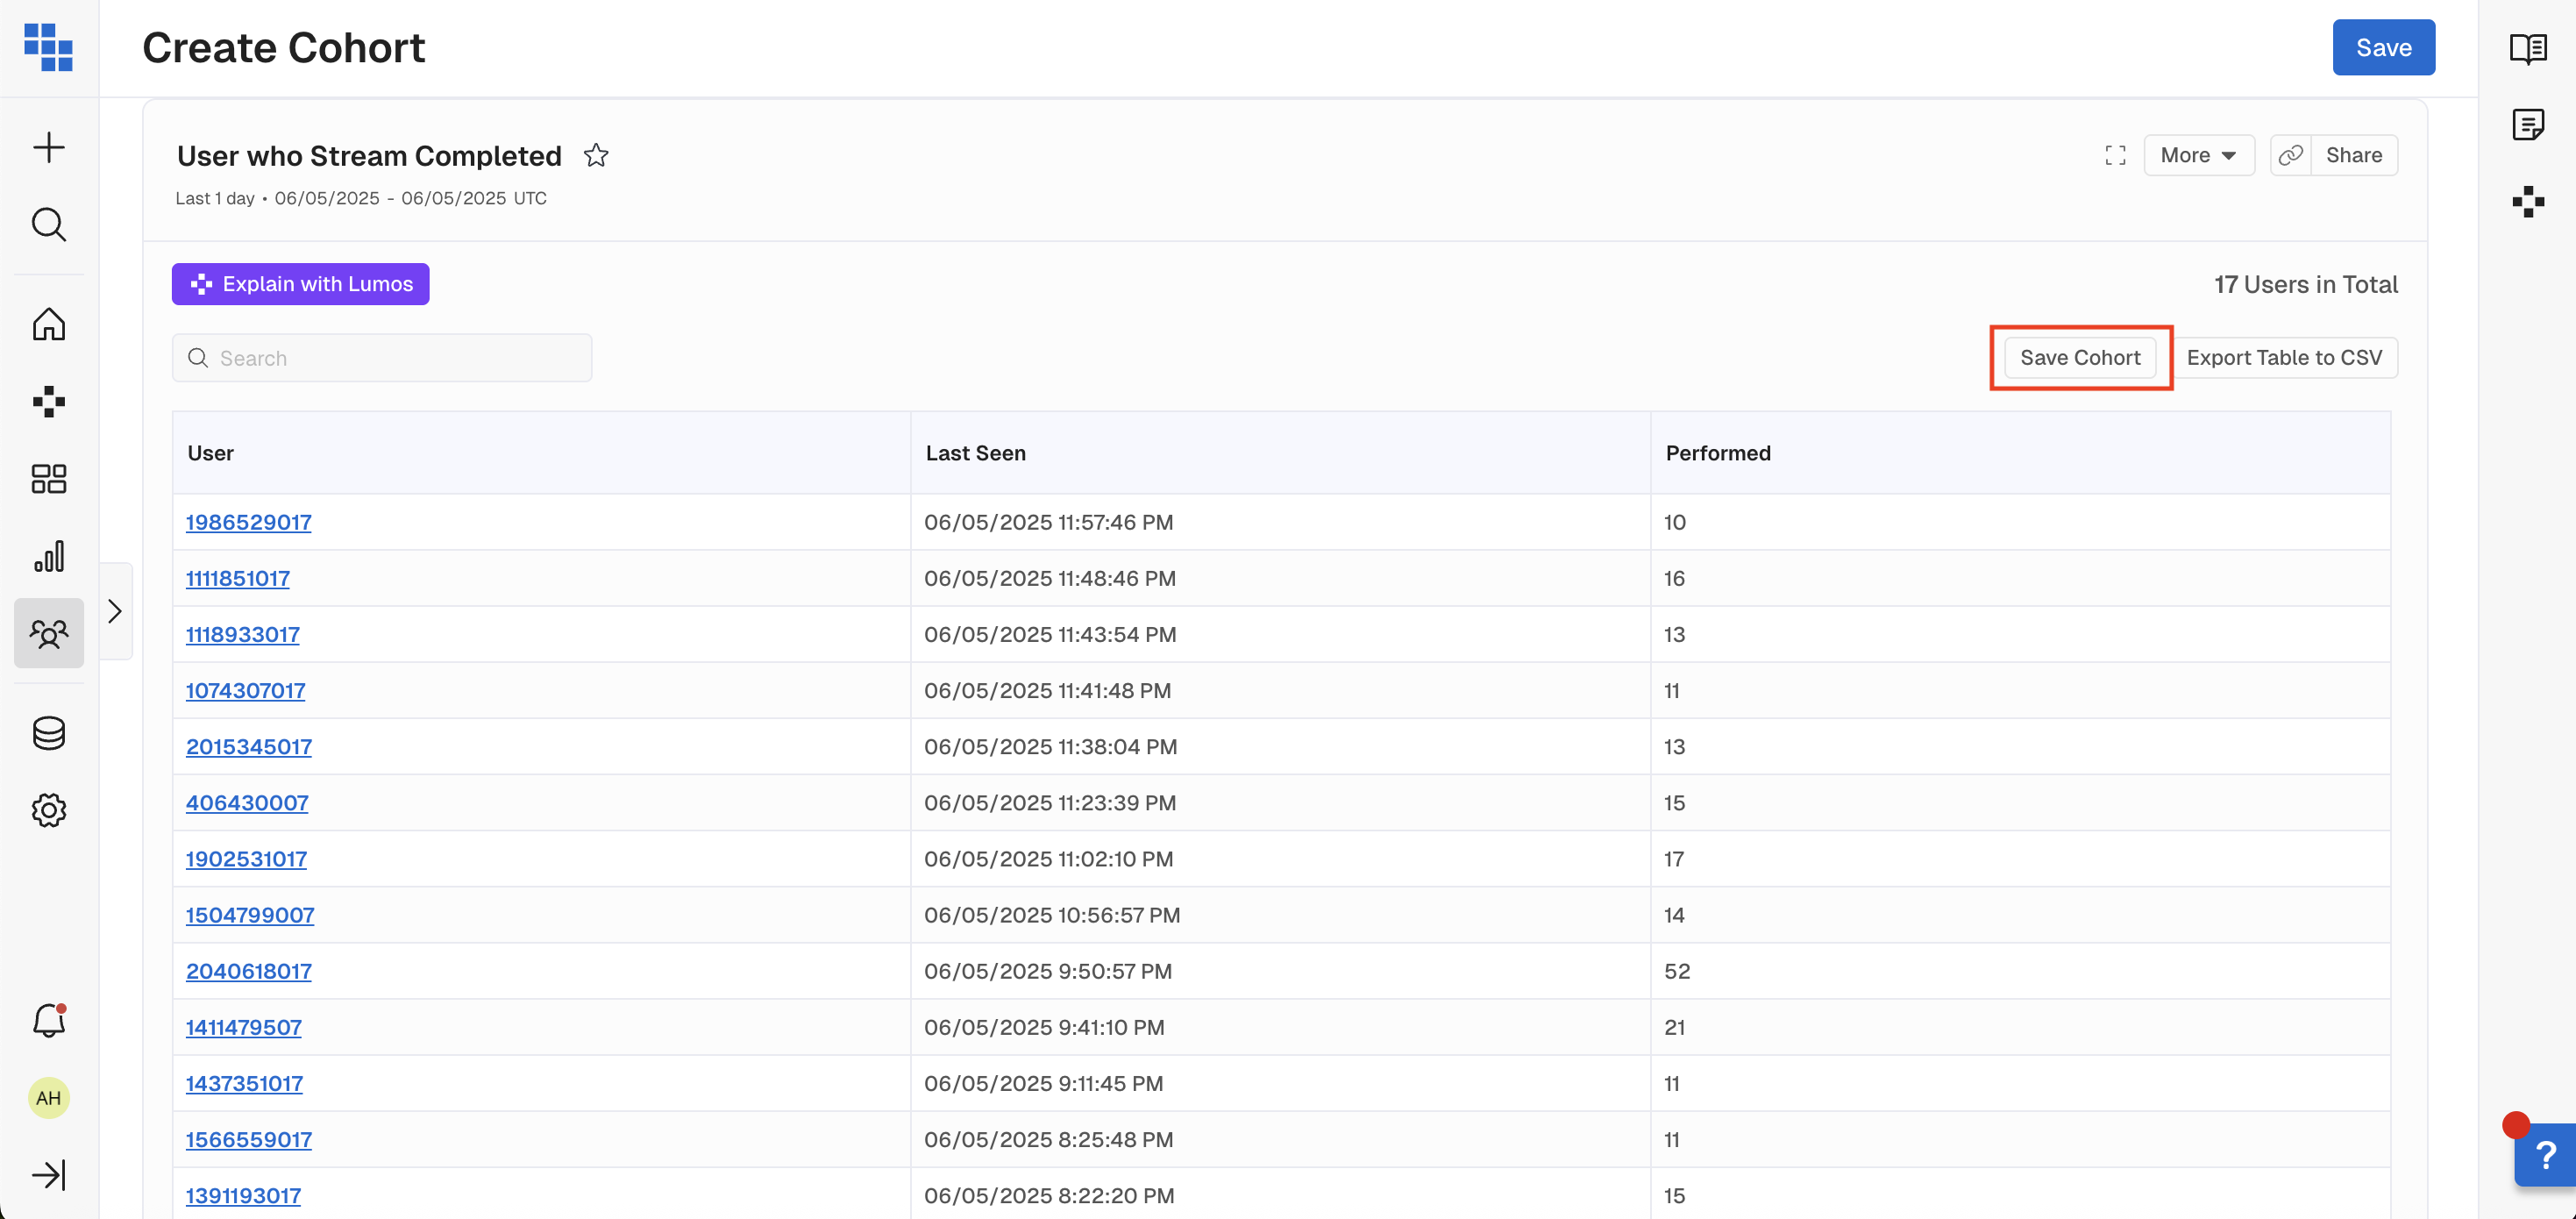This screenshot has height=1219, width=2576.
Task: Collapse sidebar using bottom arrow icon
Action: (x=48, y=1175)
